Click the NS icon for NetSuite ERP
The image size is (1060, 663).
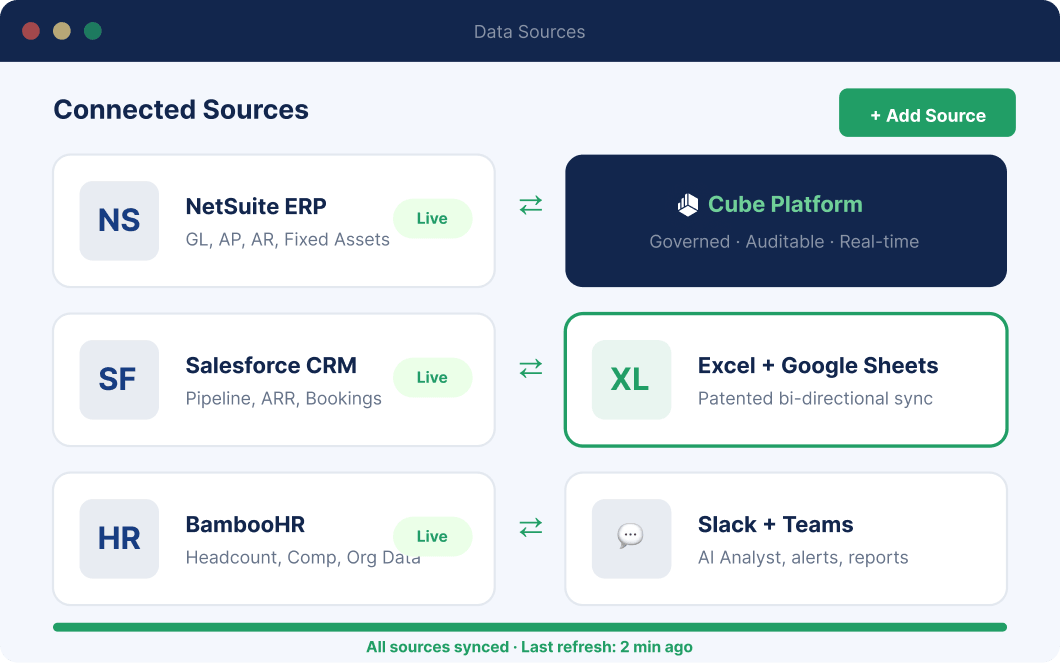tap(119, 220)
